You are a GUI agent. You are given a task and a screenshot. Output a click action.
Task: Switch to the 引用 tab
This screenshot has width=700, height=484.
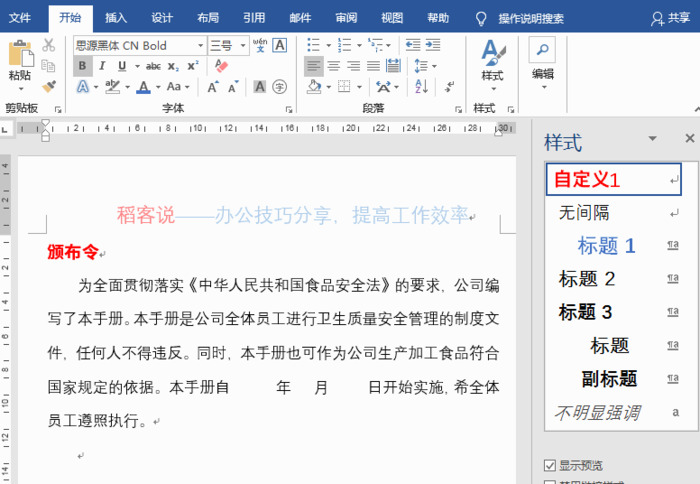[254, 18]
